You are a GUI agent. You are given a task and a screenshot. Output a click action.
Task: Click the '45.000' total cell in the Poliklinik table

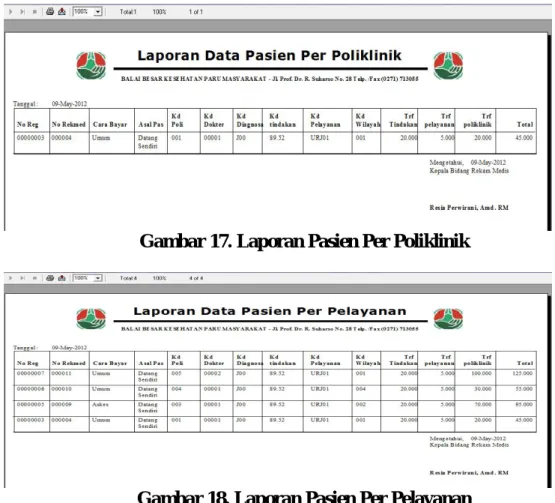524,138
